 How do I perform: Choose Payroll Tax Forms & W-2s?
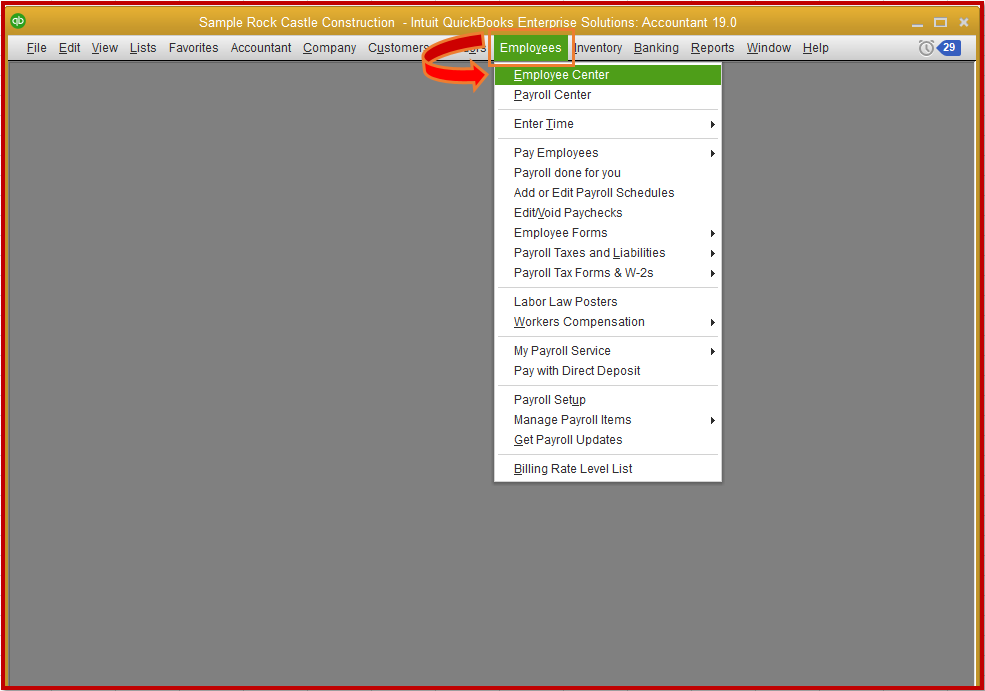click(607, 273)
